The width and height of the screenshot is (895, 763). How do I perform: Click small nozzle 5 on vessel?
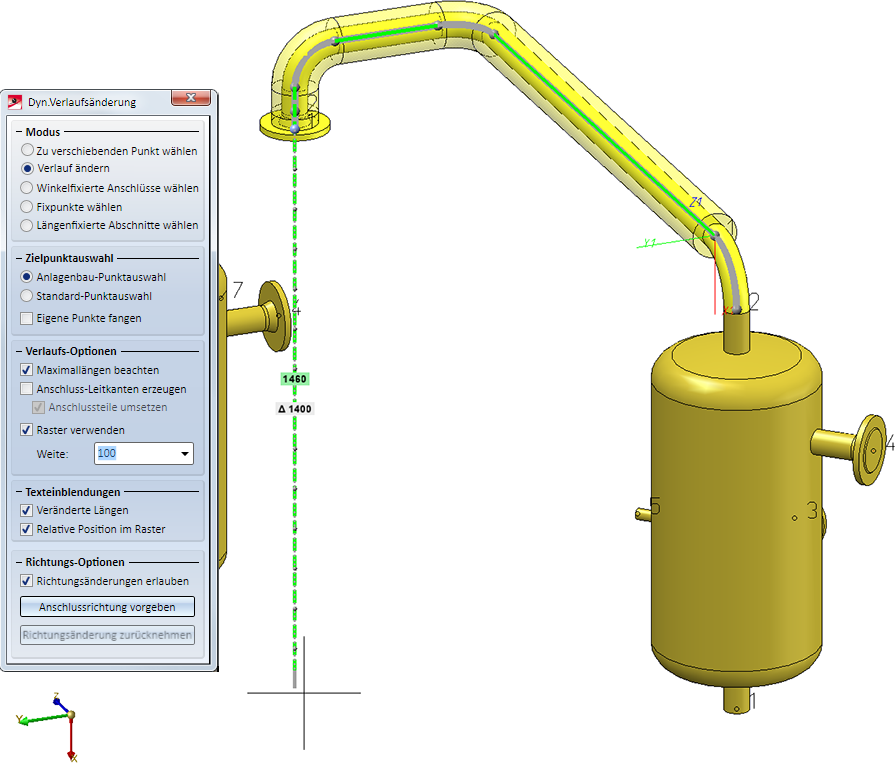pyautogui.click(x=644, y=514)
